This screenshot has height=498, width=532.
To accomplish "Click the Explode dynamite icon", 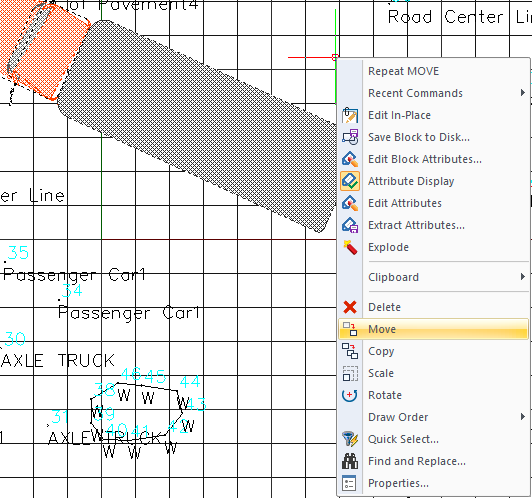I will (x=350, y=247).
